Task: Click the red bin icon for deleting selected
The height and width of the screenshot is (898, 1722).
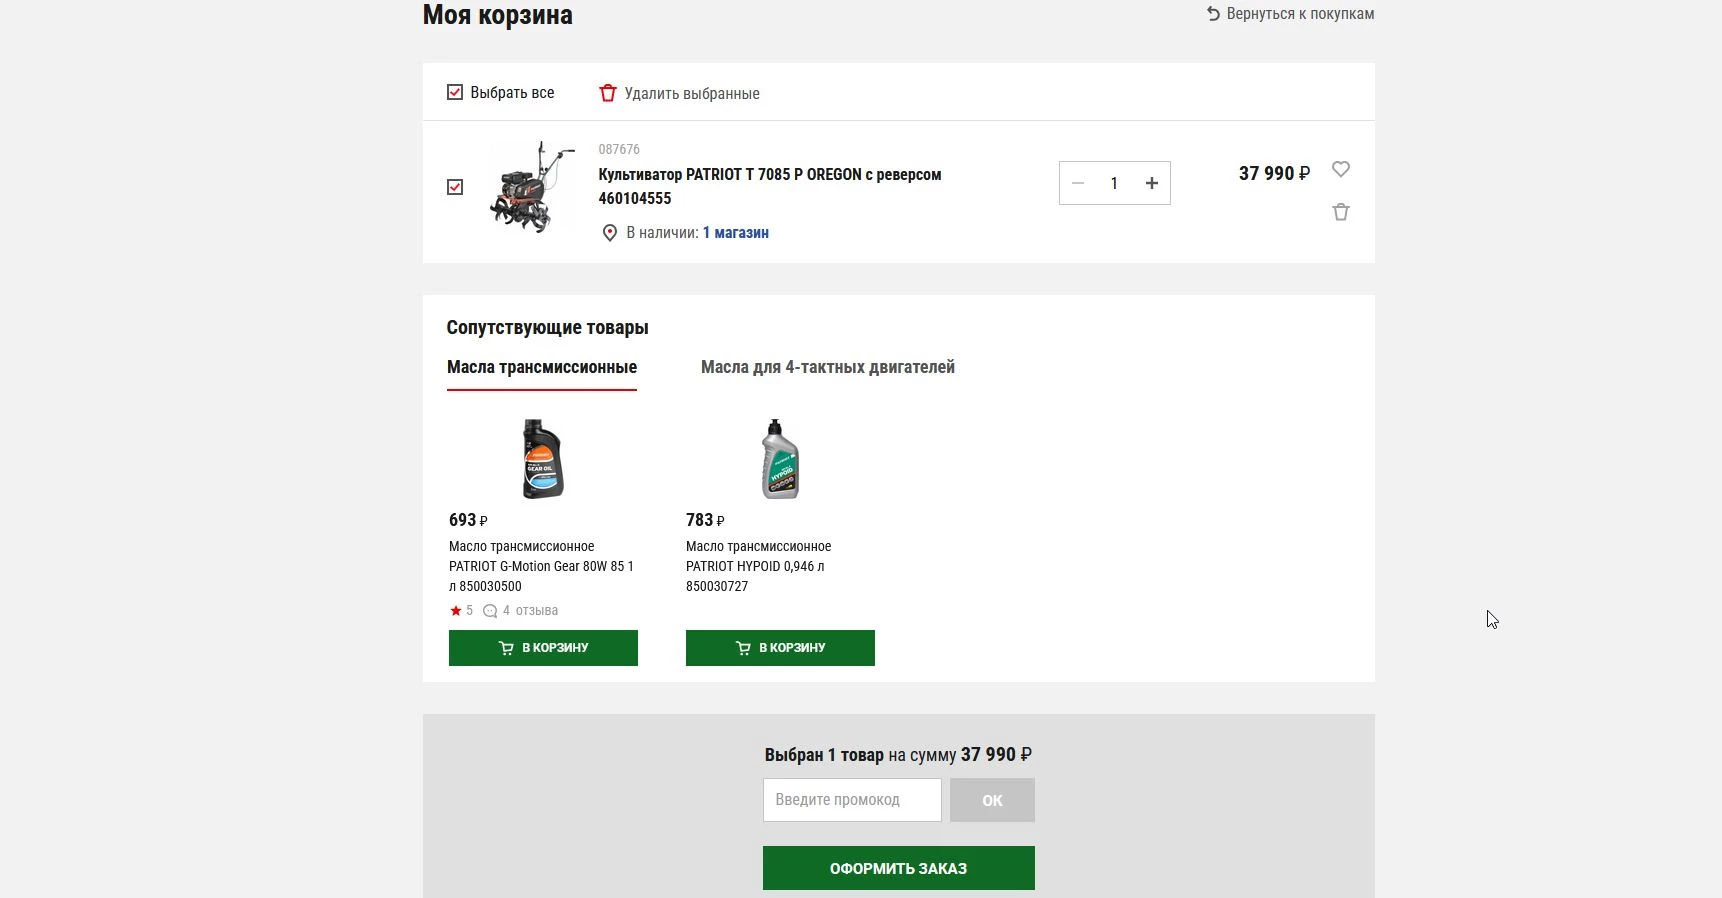Action: pos(607,93)
